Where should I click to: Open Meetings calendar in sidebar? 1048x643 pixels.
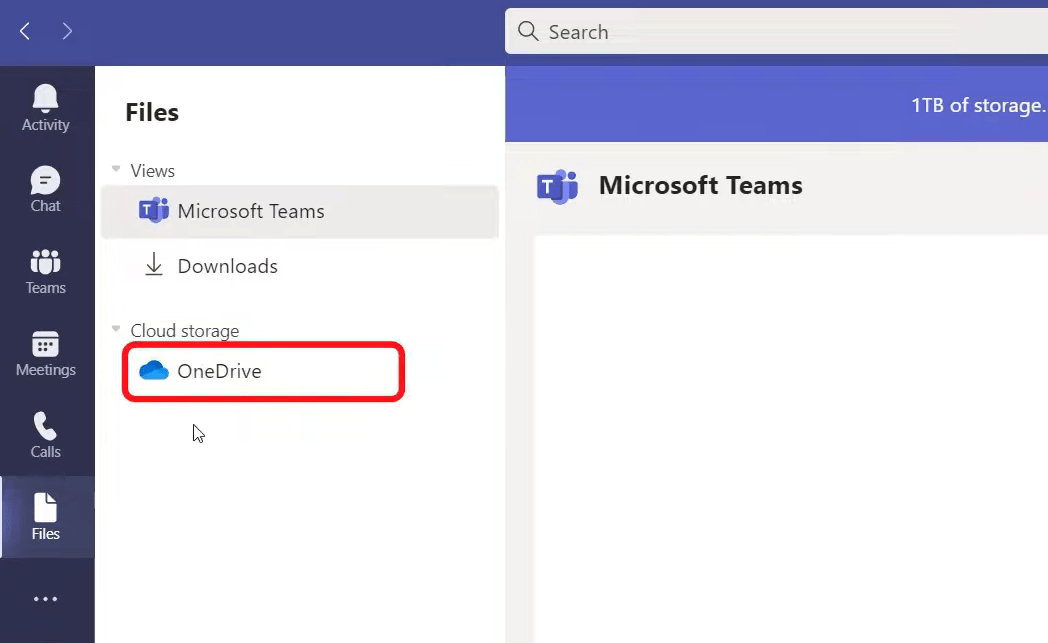coord(45,354)
